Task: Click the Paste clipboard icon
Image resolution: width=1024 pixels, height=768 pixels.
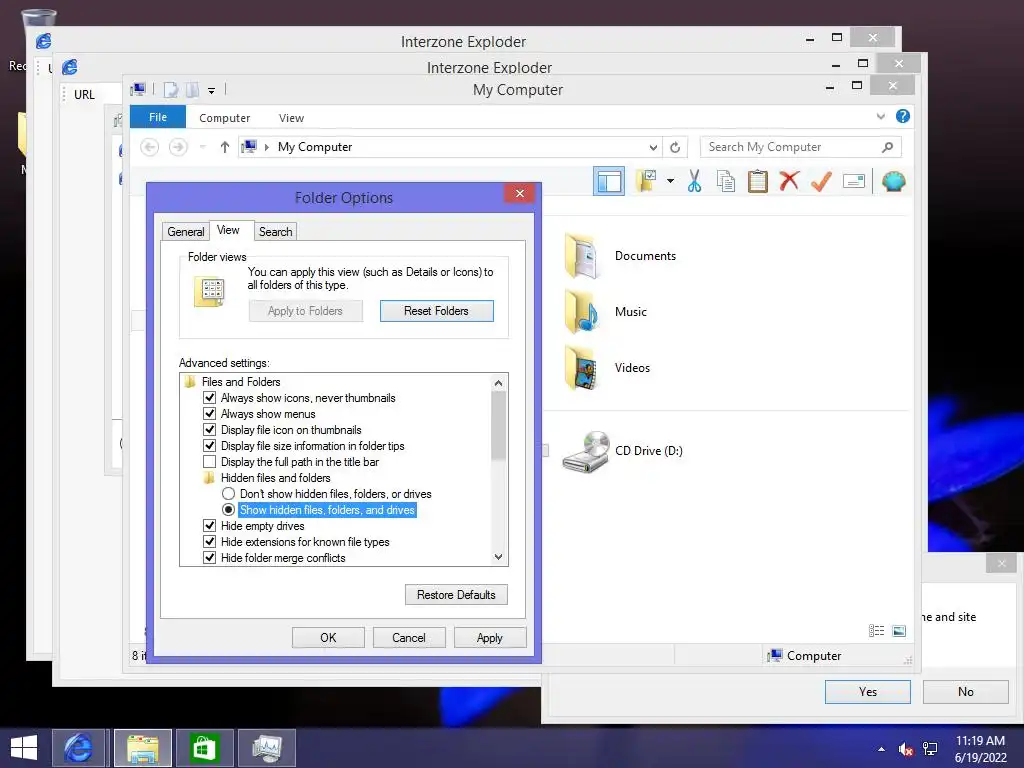Action: (x=758, y=181)
